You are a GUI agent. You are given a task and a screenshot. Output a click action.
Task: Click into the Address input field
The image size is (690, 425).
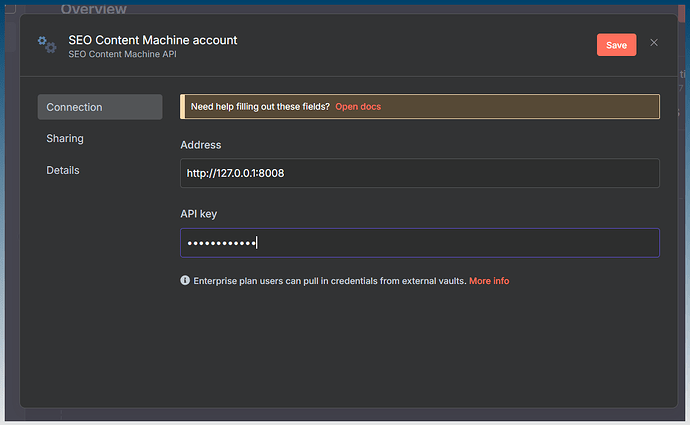coord(420,173)
